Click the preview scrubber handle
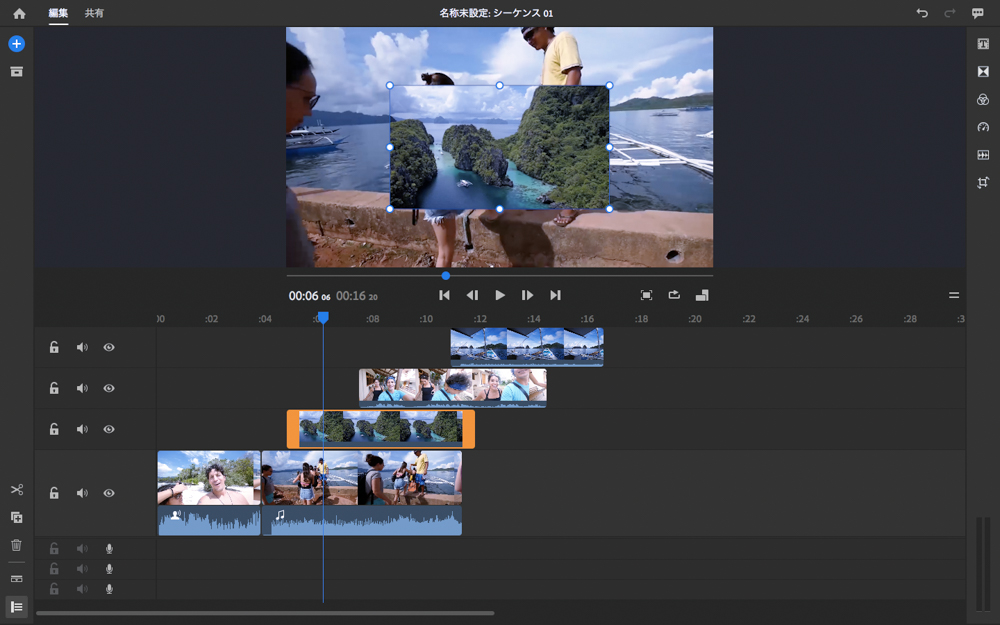The height and width of the screenshot is (625, 1000). pos(446,276)
